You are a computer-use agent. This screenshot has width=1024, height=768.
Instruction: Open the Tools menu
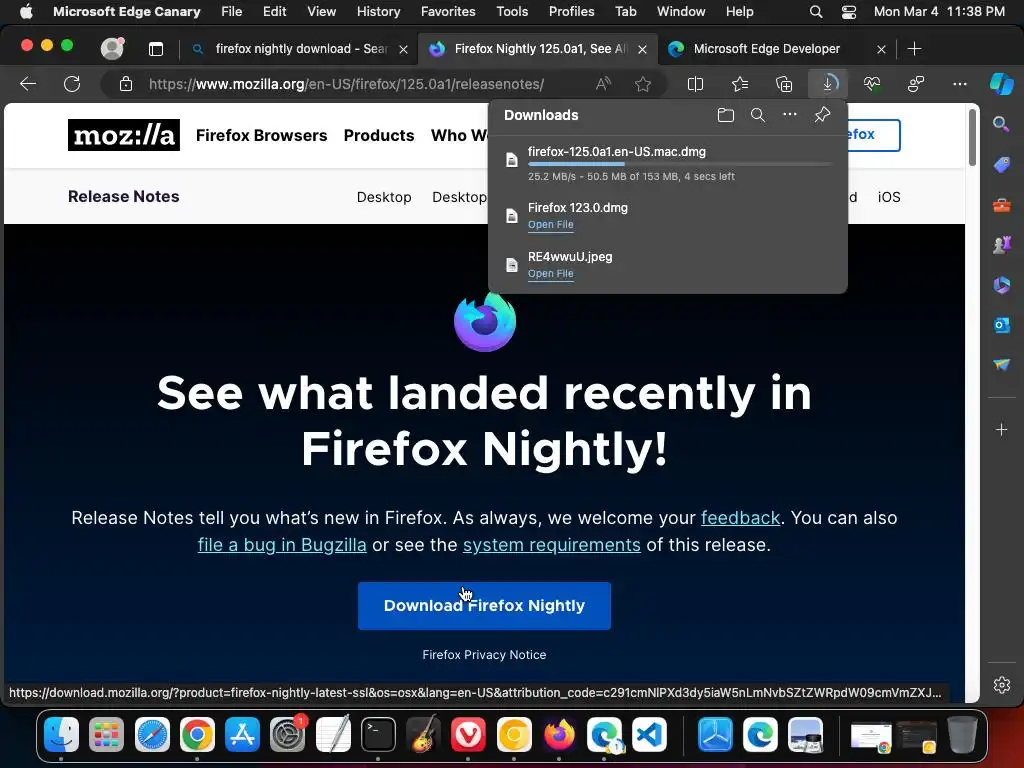[x=512, y=12]
